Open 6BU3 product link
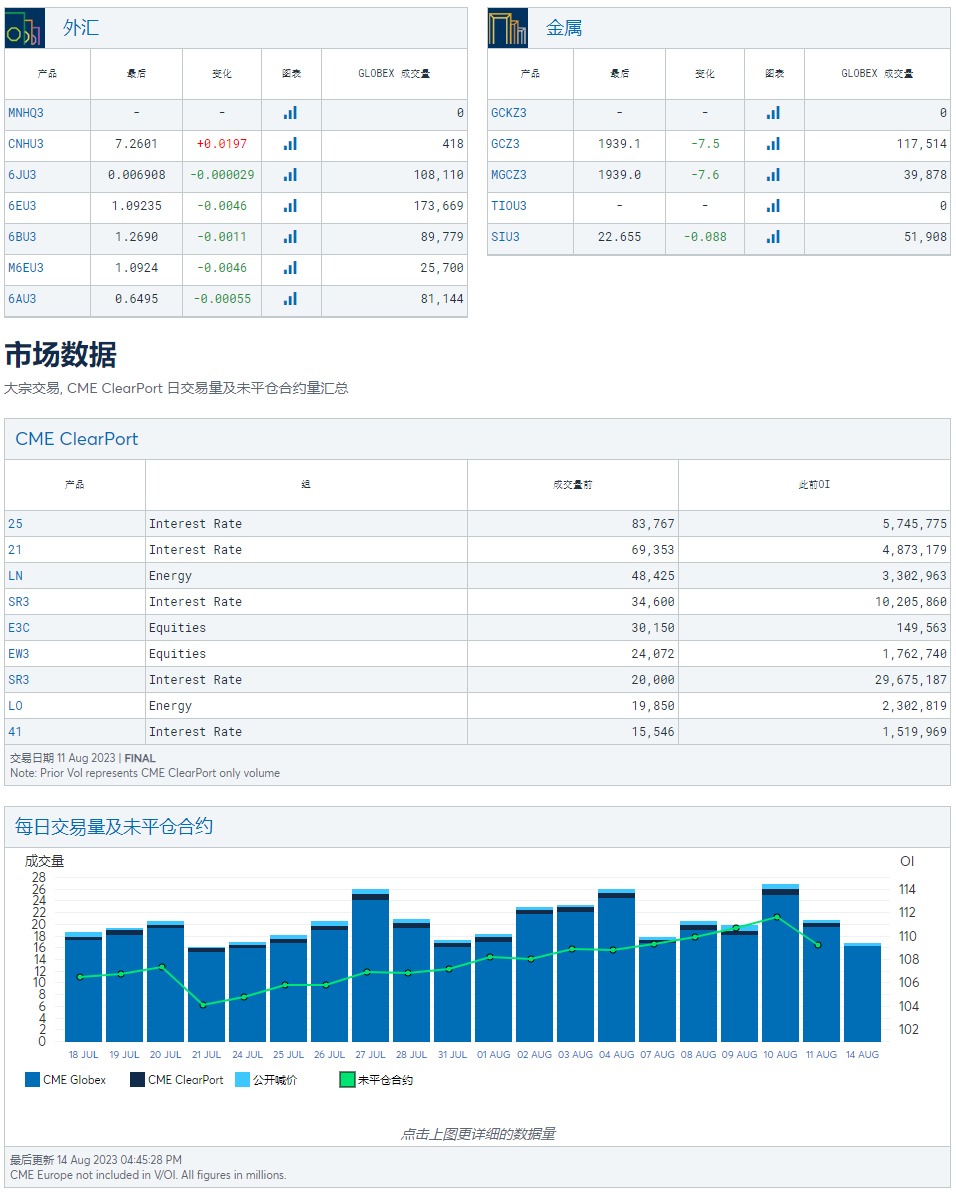Image resolution: width=956 pixels, height=1192 pixels. pyautogui.click(x=22, y=236)
